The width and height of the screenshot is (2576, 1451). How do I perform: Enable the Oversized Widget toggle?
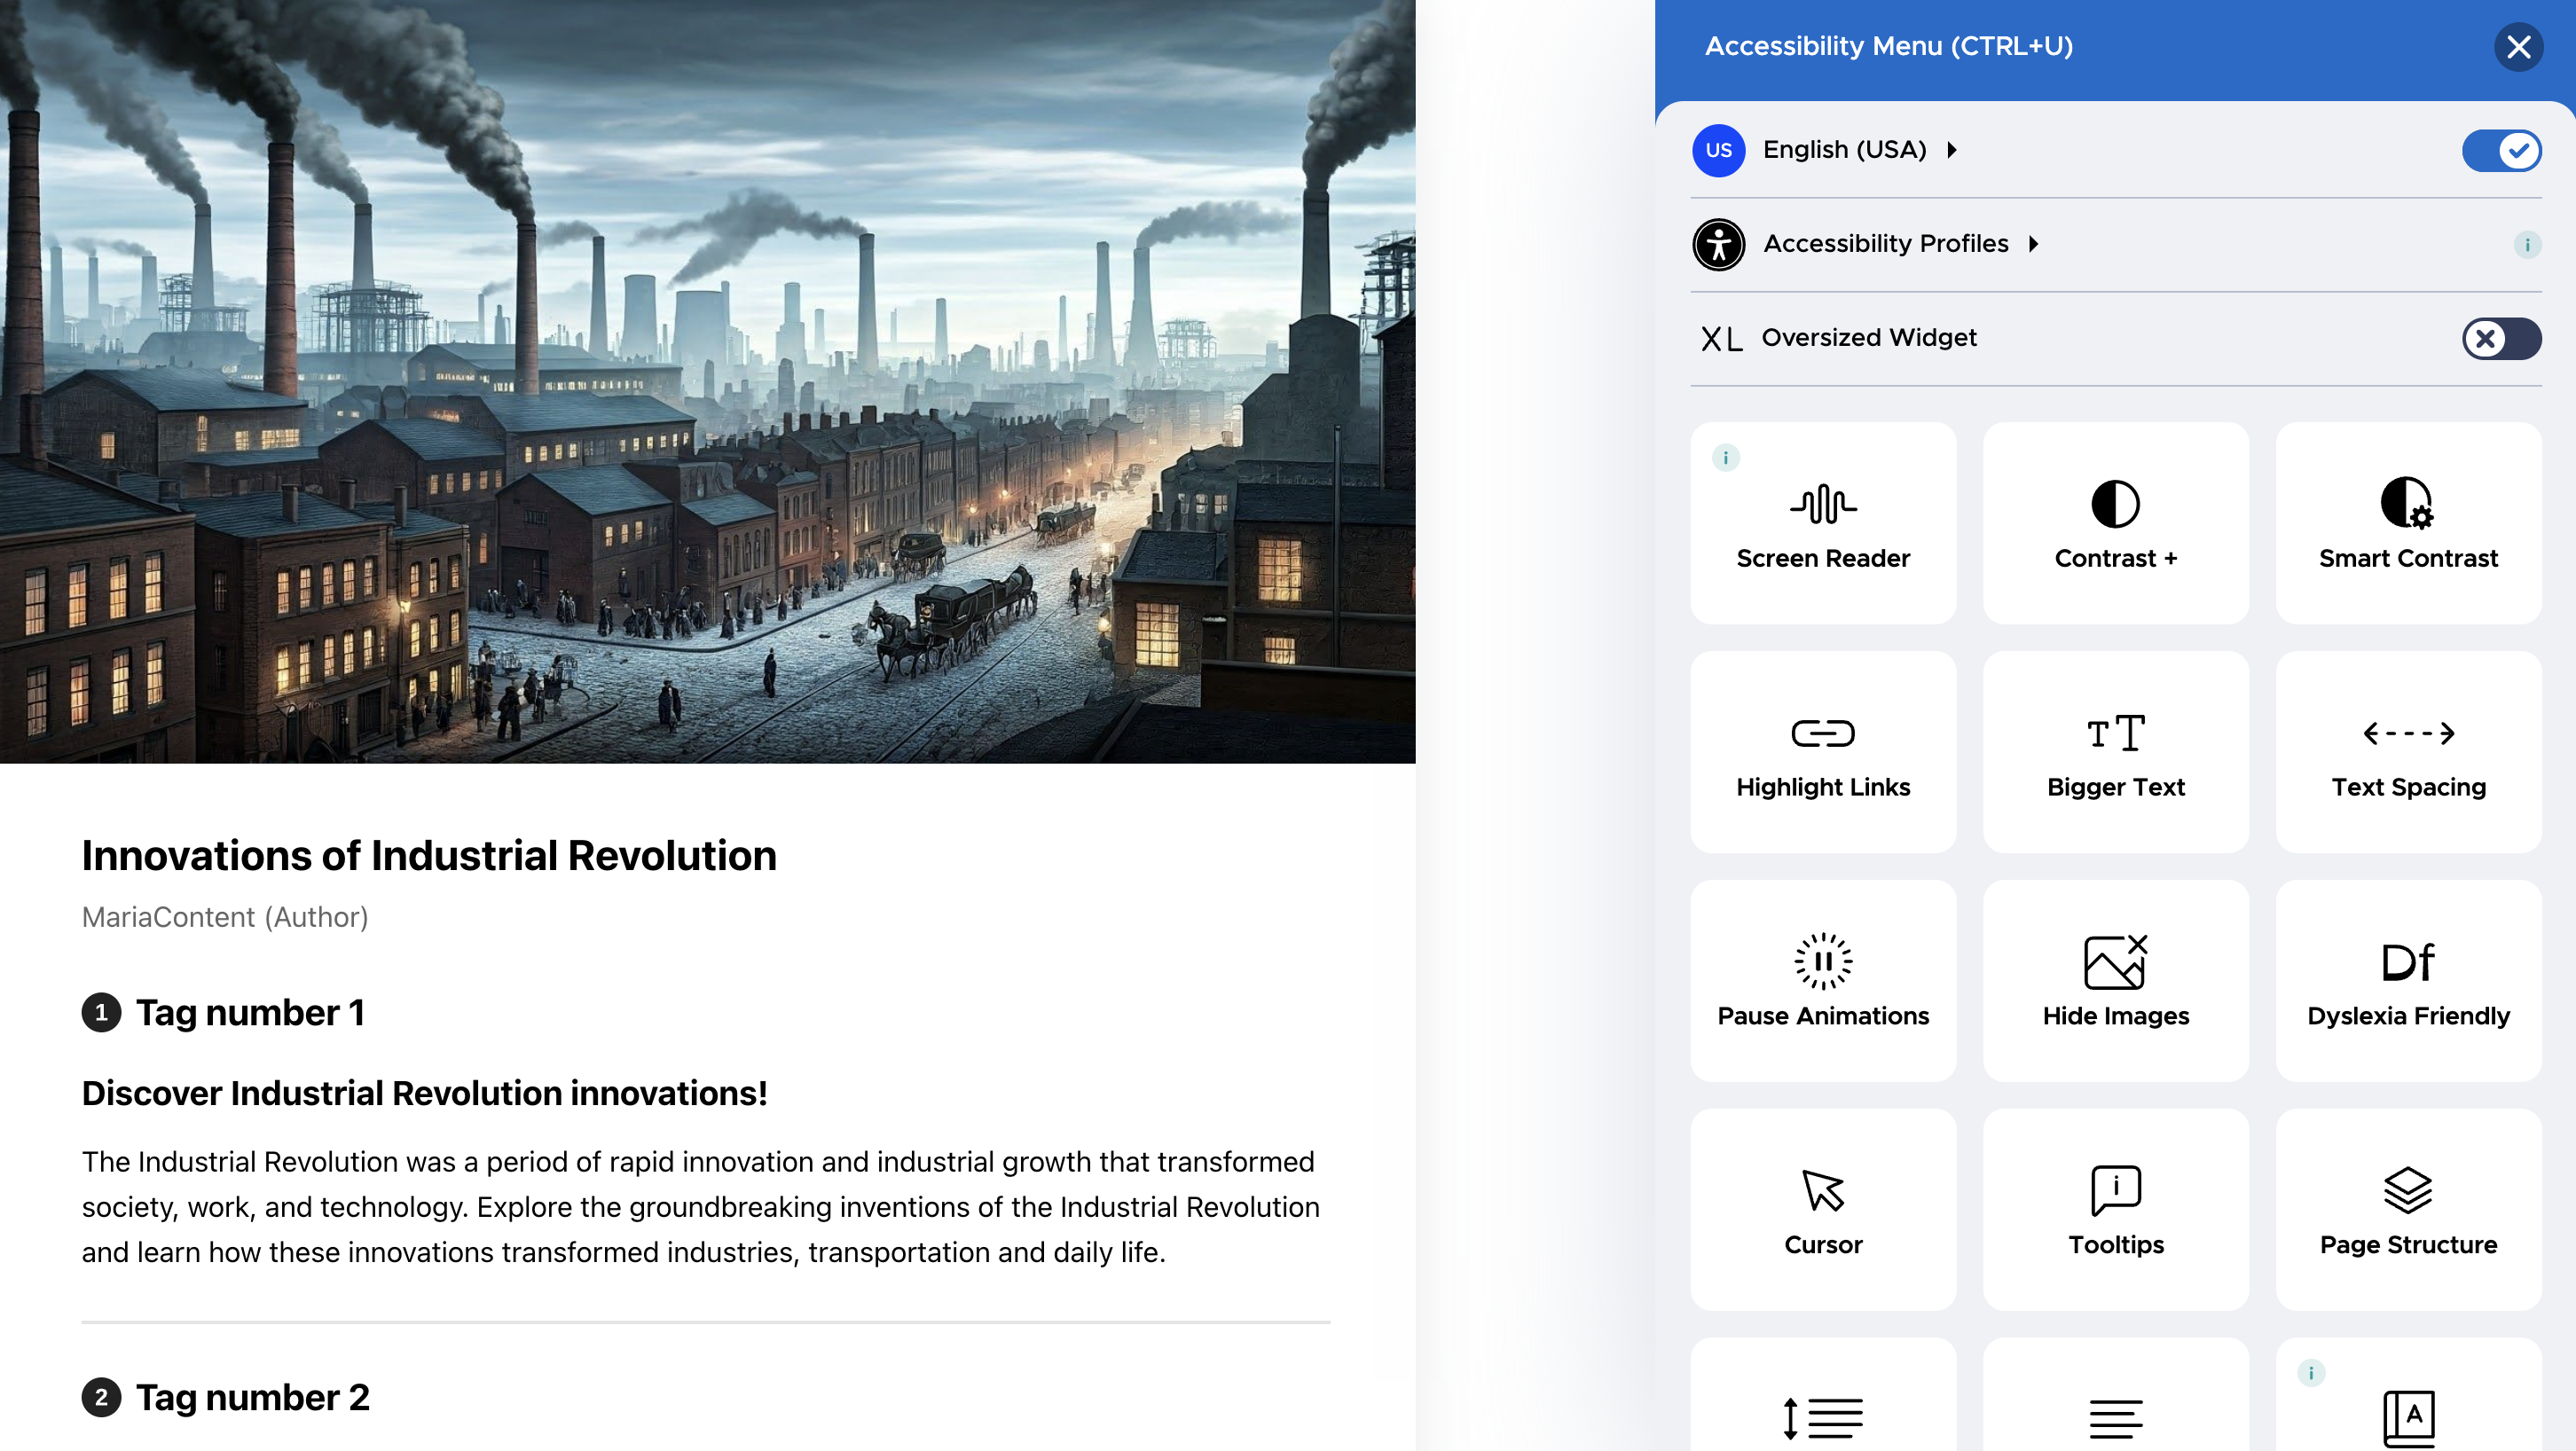click(2501, 338)
